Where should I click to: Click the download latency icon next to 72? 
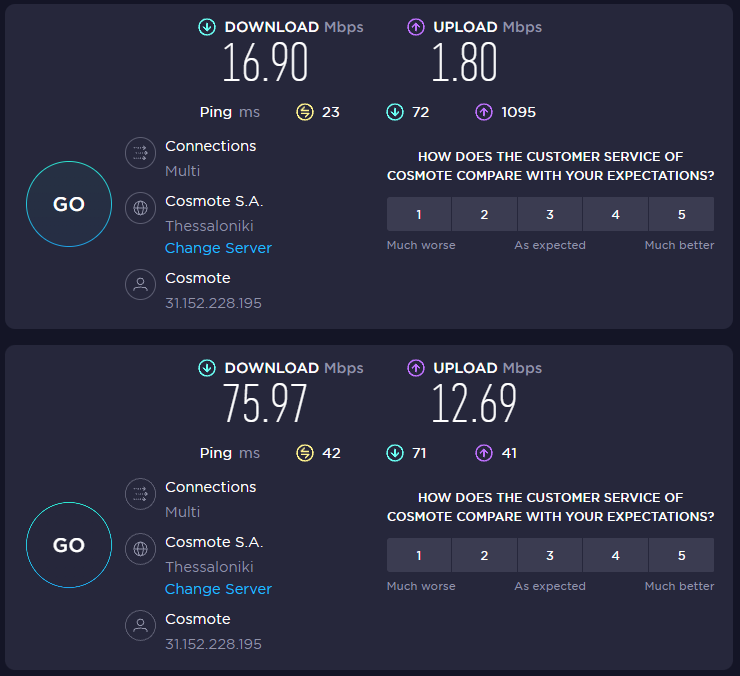click(x=395, y=112)
